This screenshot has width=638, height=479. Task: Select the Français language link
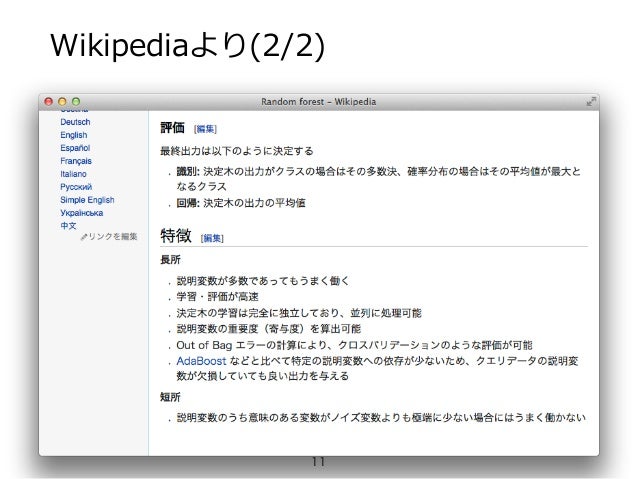click(x=76, y=161)
